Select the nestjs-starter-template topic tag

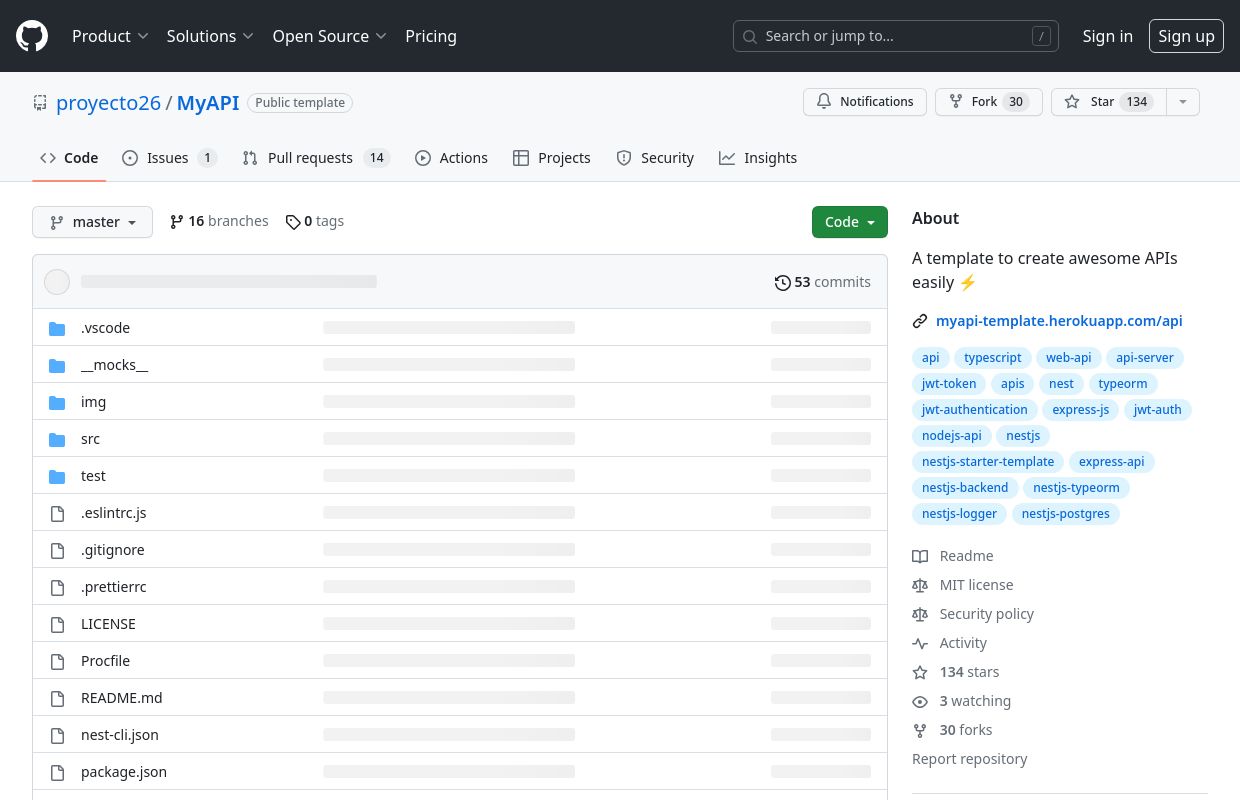click(988, 462)
